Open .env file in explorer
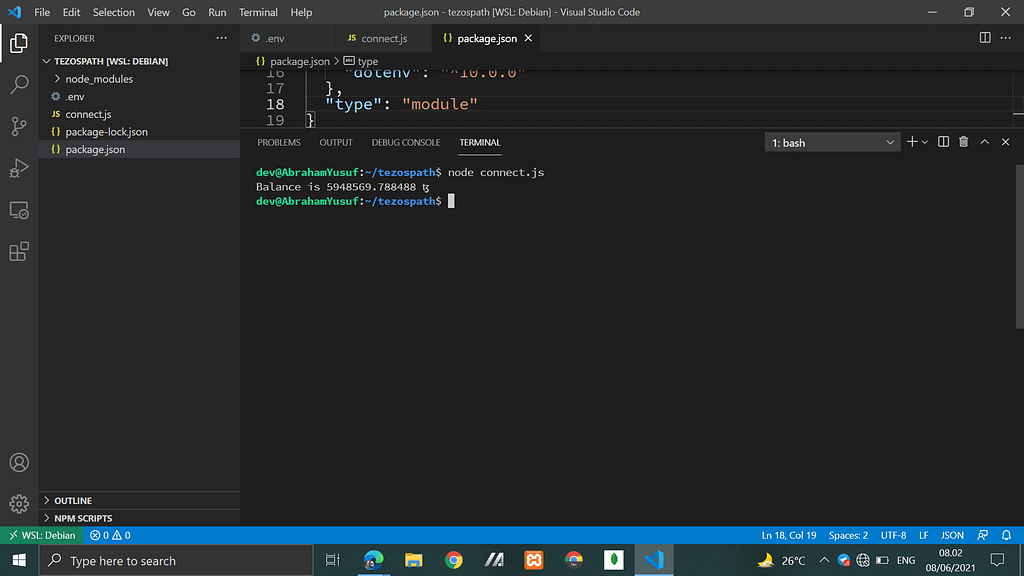Image resolution: width=1024 pixels, height=576 pixels. (139, 97)
